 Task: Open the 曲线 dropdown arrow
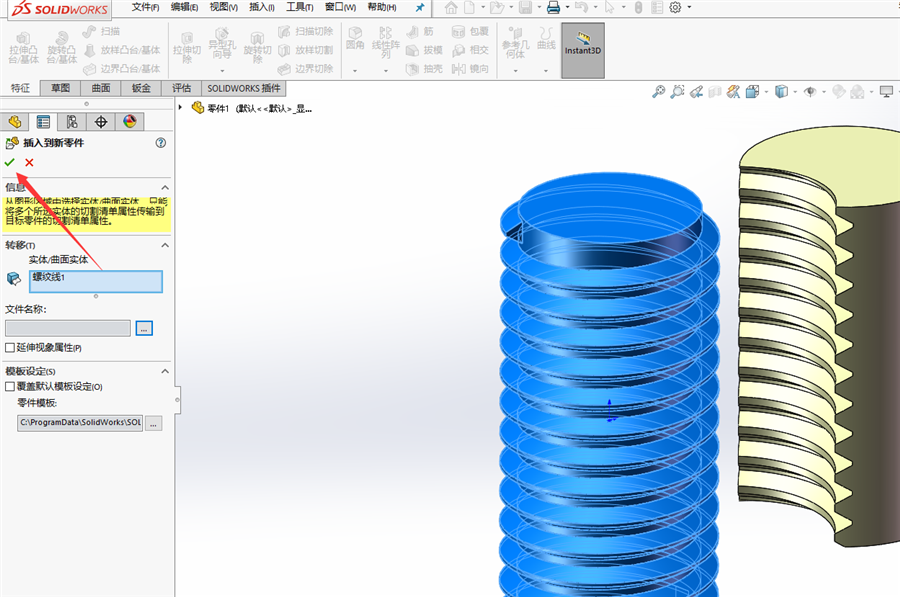(x=546, y=71)
